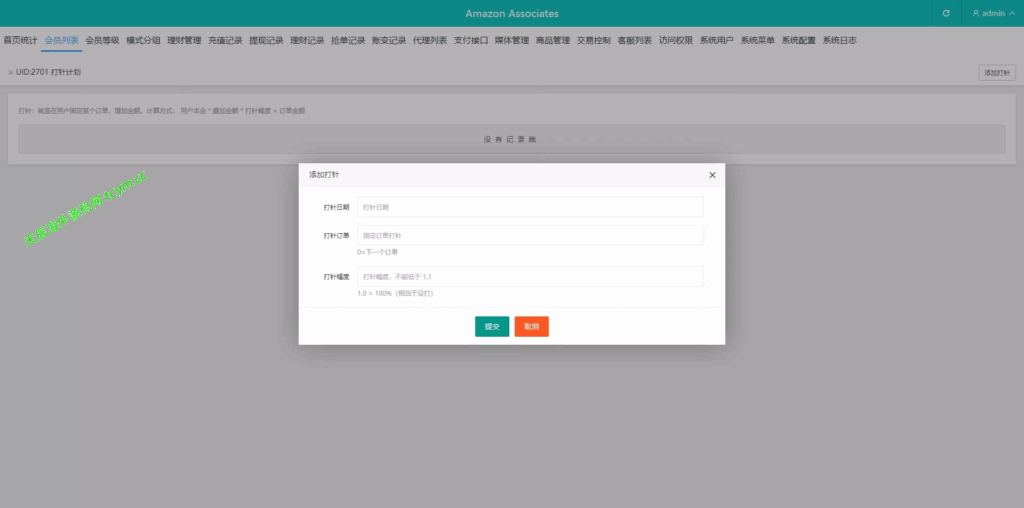Open the 账变记录 menu tab
Viewport: 1024px width, 508px height.
click(389, 40)
